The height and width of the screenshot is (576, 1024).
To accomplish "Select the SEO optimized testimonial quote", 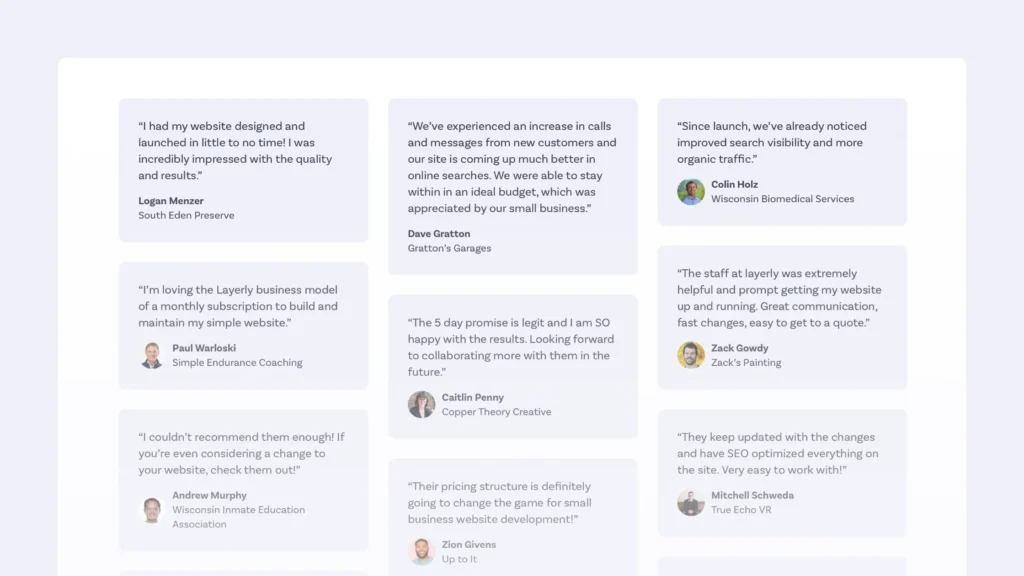I will tap(778, 453).
